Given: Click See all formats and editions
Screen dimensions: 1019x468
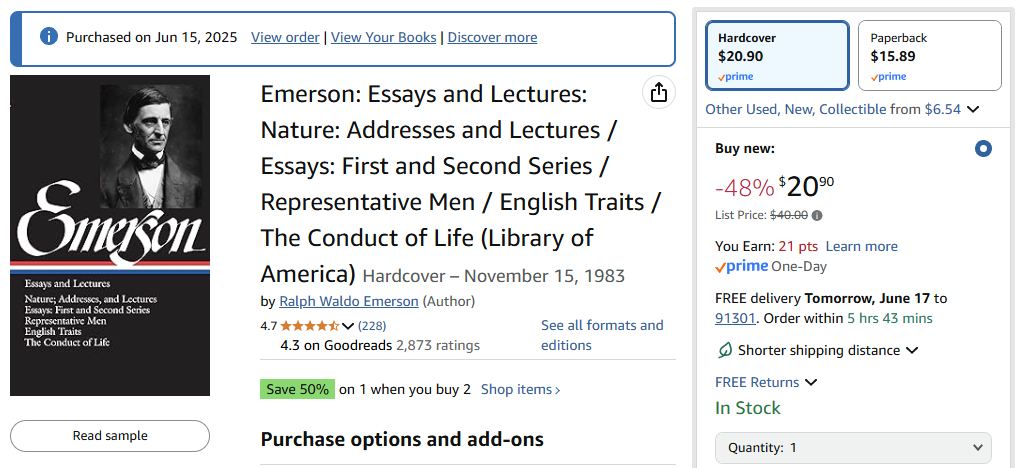Looking at the screenshot, I should point(602,335).
